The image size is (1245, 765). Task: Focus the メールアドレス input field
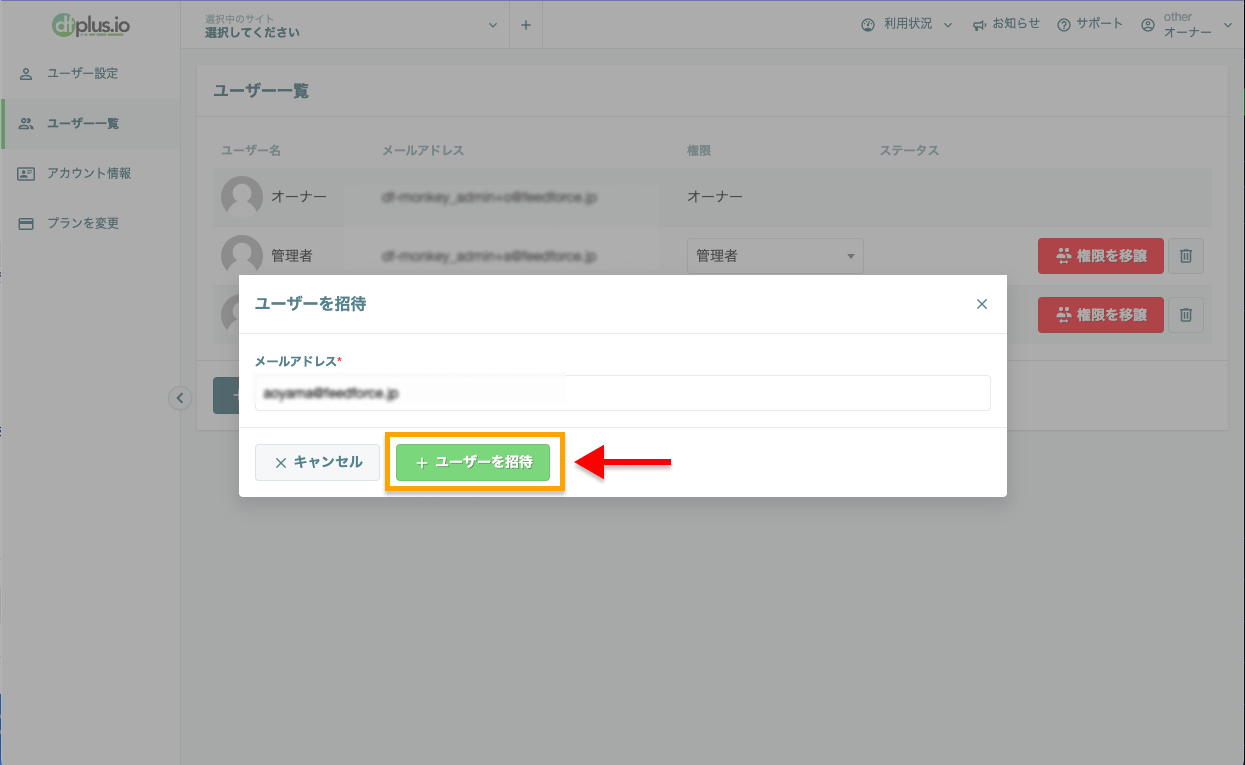[622, 393]
